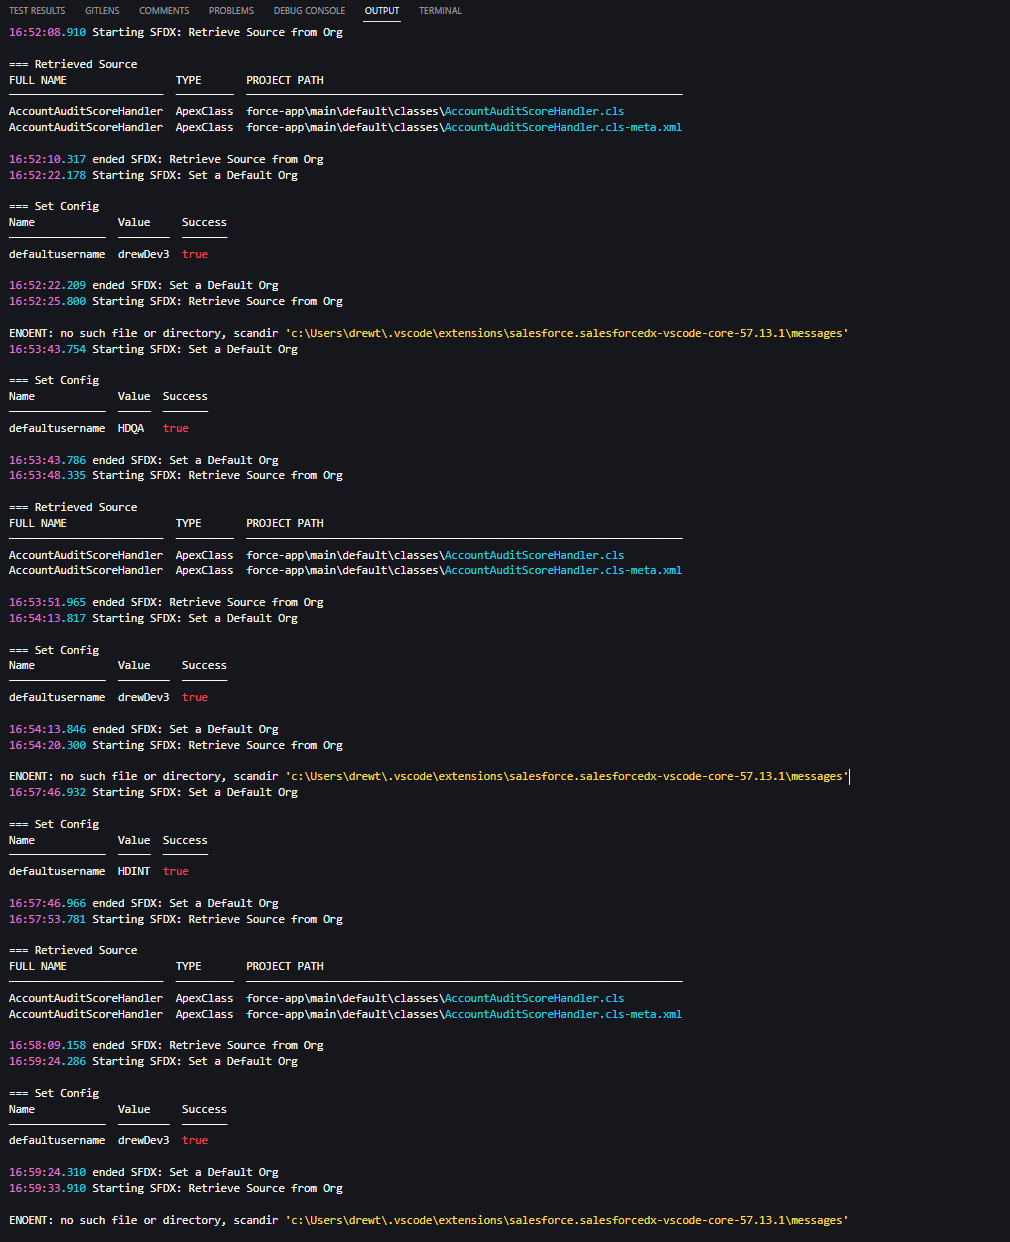Screen dimensions: 1010x1242
Task: Open AccountAuditScoreHandler.cls link in 16:58 Retrieved Source
Action: click(x=533, y=997)
